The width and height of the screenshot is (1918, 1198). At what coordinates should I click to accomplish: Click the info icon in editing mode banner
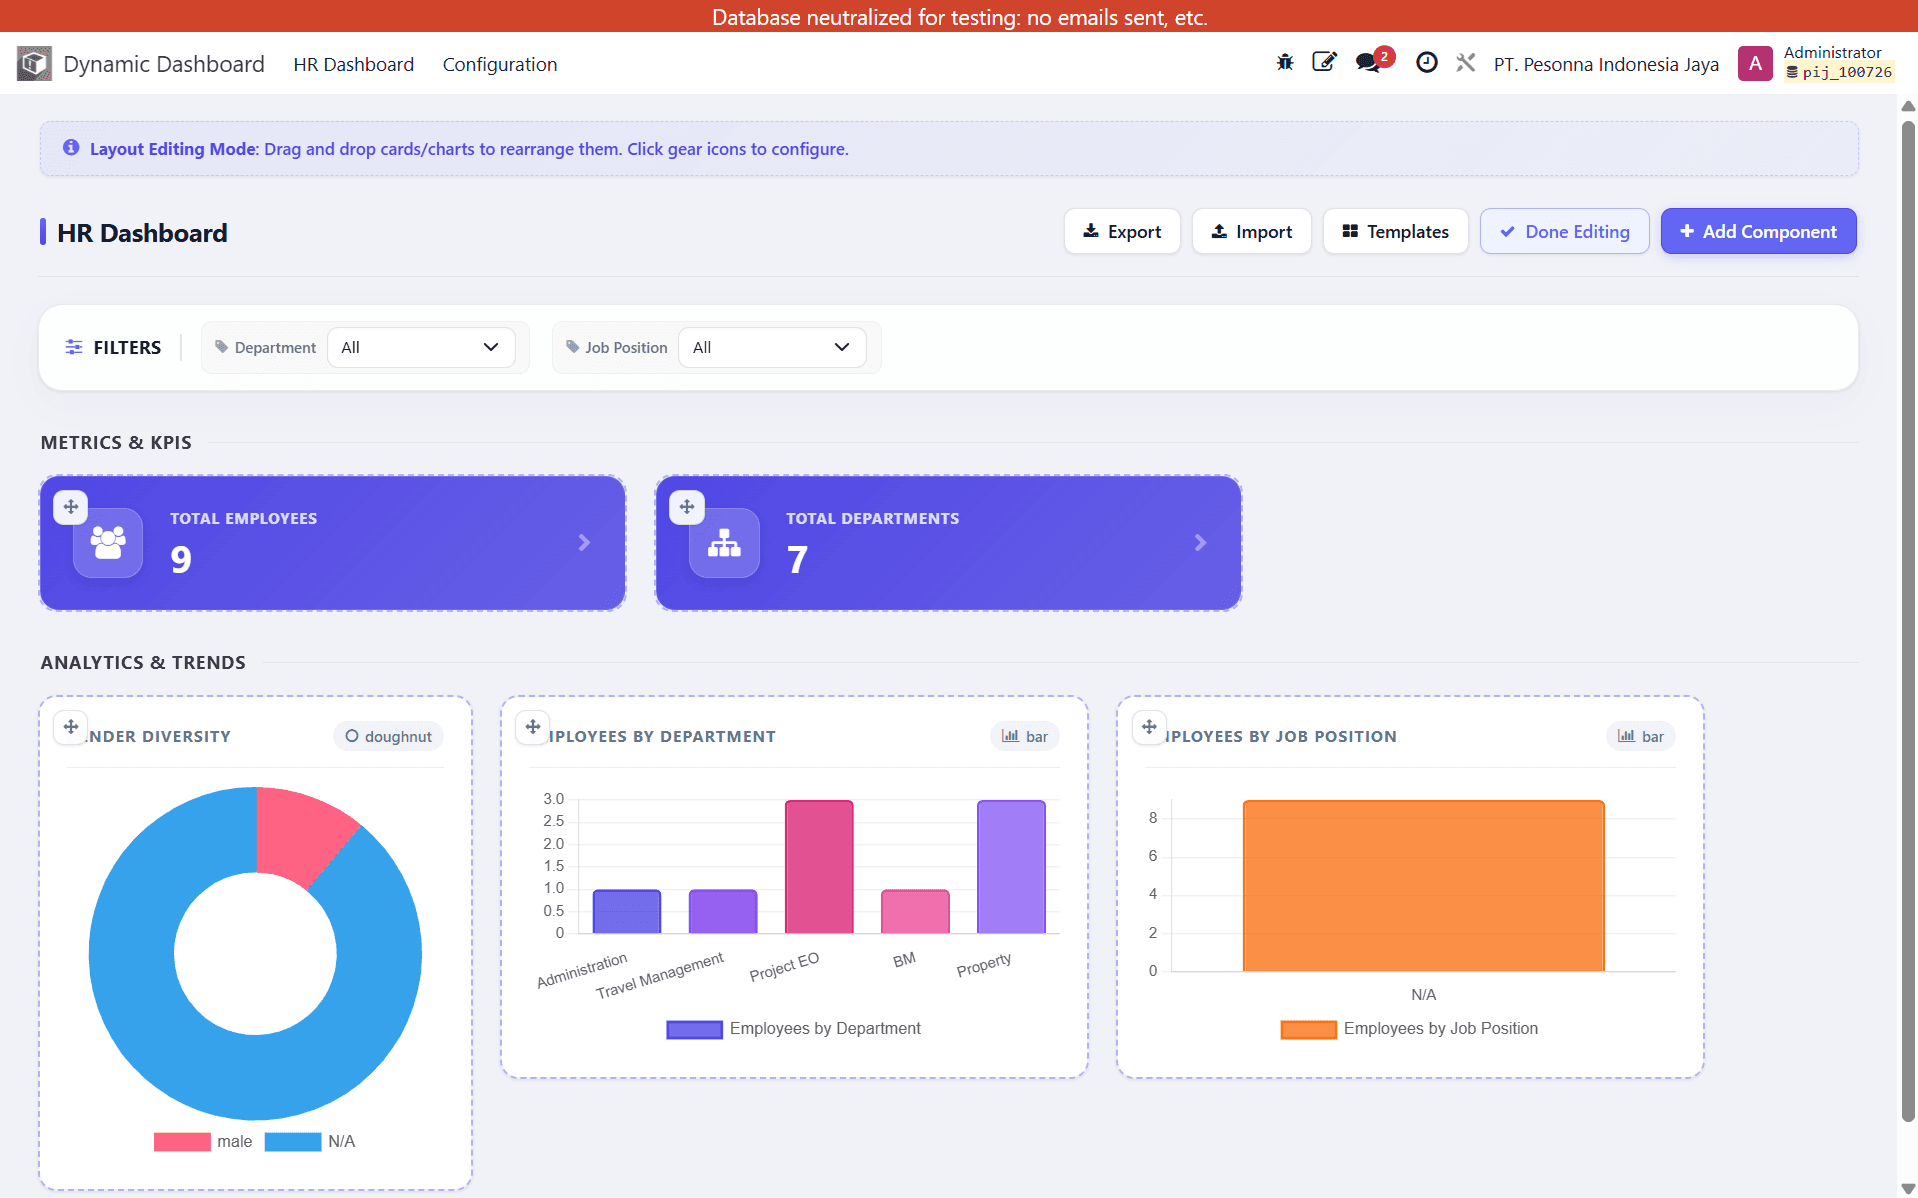(71, 148)
